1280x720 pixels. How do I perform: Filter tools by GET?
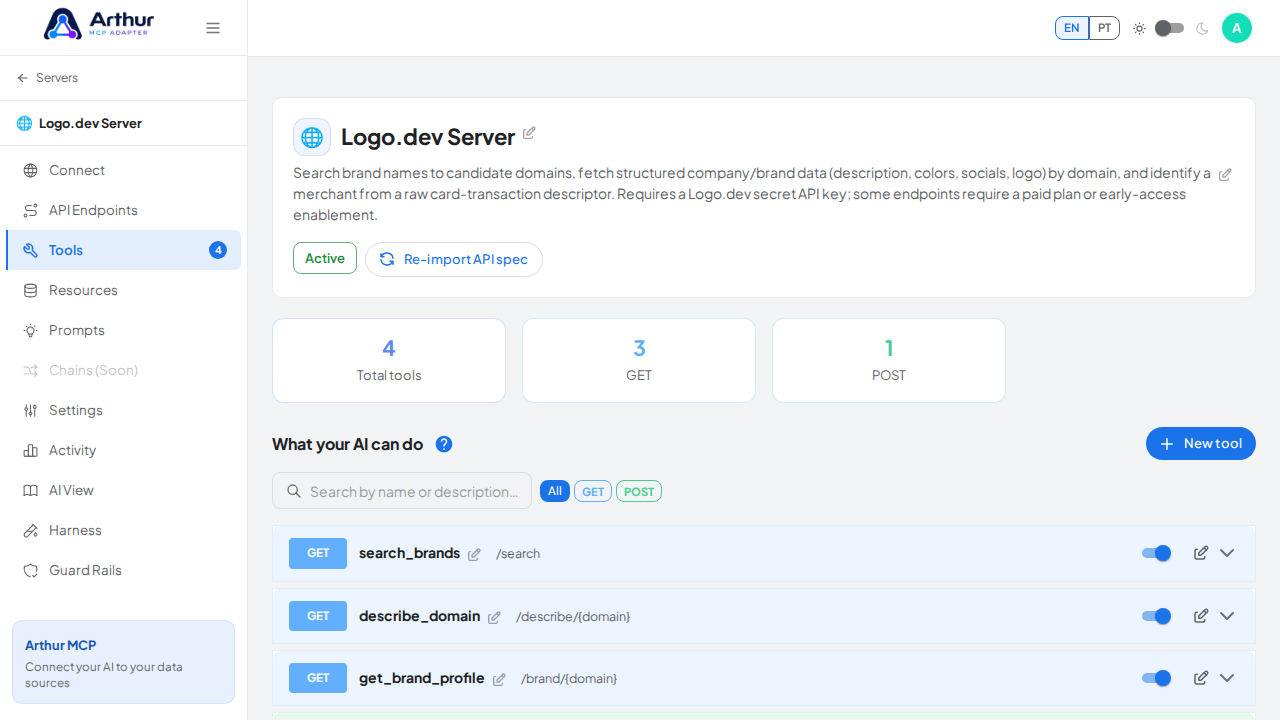click(593, 491)
